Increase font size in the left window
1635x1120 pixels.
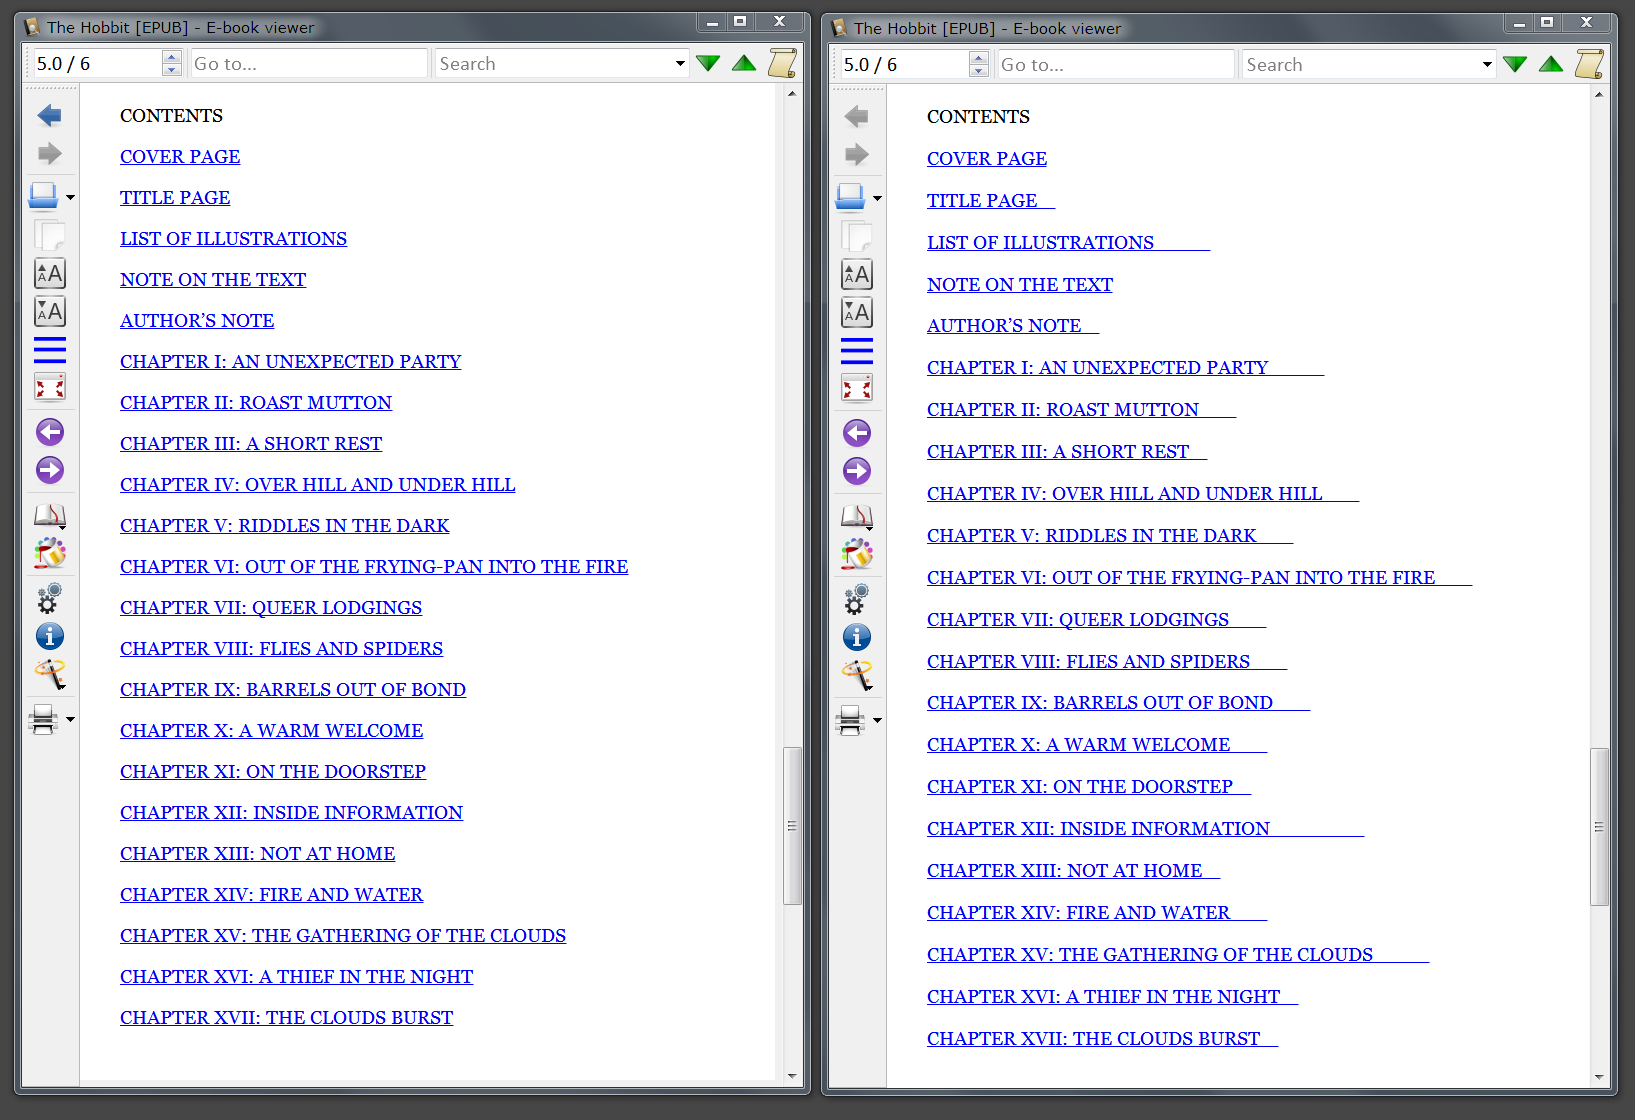click(50, 274)
